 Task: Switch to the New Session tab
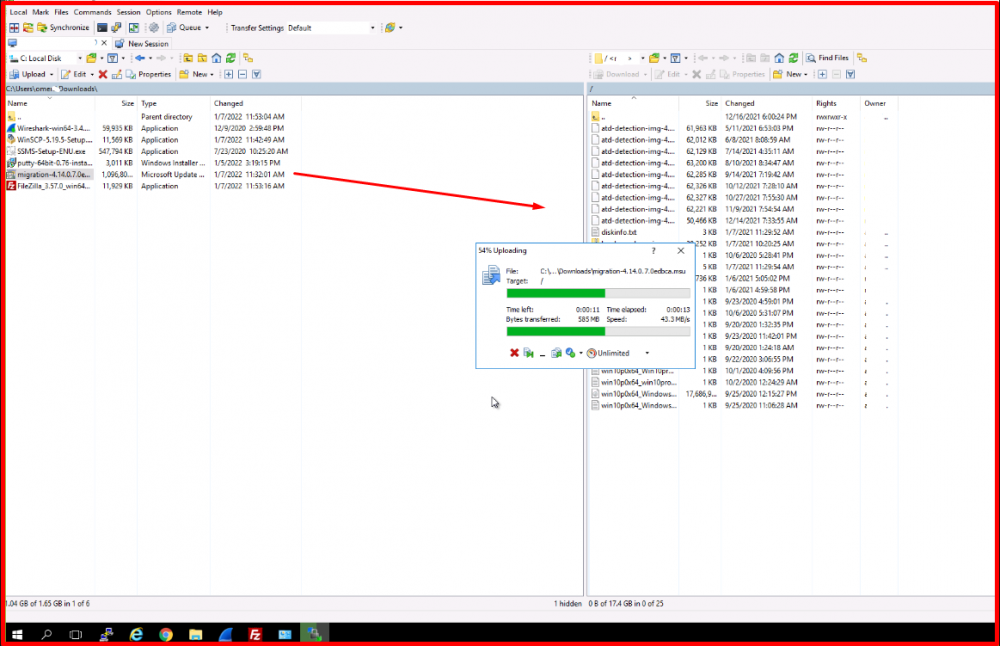(142, 43)
